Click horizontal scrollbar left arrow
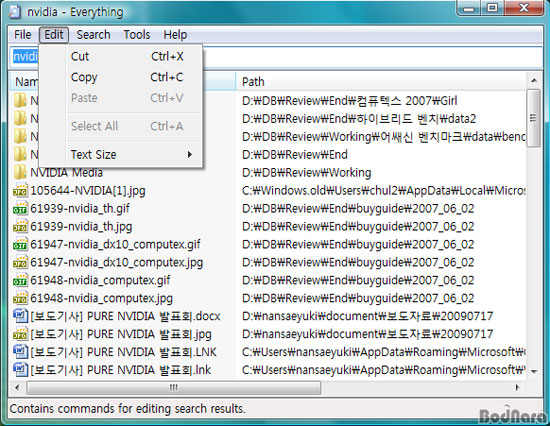The height and width of the screenshot is (426, 550). (17, 388)
